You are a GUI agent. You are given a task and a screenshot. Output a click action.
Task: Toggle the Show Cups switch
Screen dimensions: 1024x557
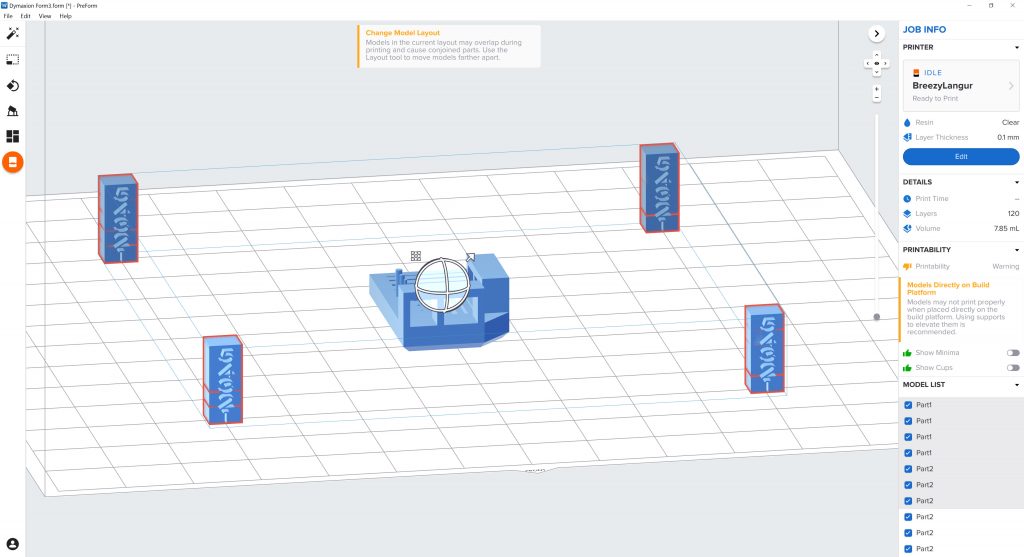(x=1012, y=368)
